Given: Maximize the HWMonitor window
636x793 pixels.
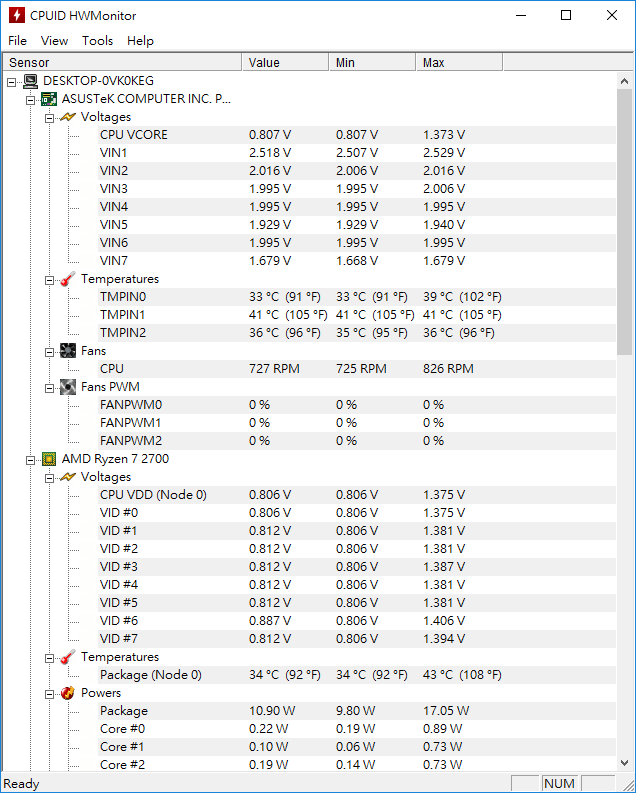Looking at the screenshot, I should (566, 15).
